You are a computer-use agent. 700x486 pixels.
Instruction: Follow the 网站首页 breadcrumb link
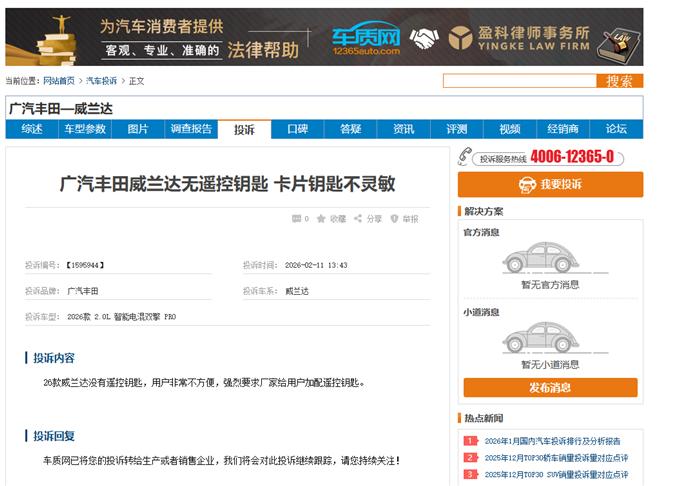[x=58, y=81]
